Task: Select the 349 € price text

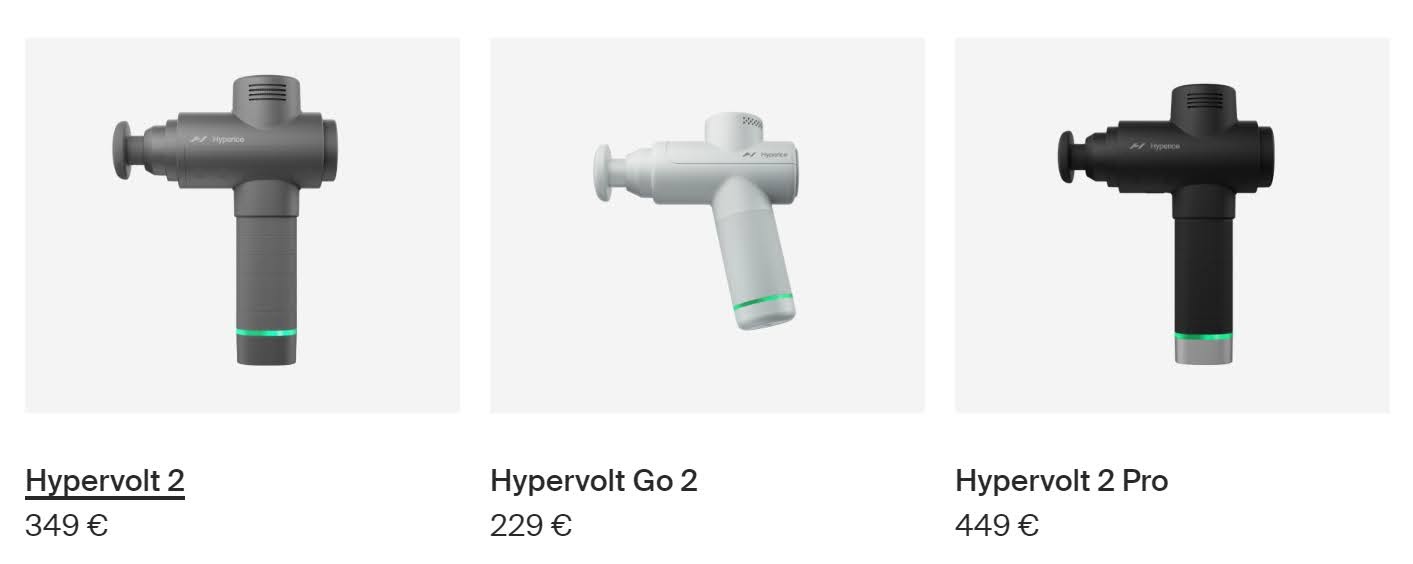Action: 66,525
